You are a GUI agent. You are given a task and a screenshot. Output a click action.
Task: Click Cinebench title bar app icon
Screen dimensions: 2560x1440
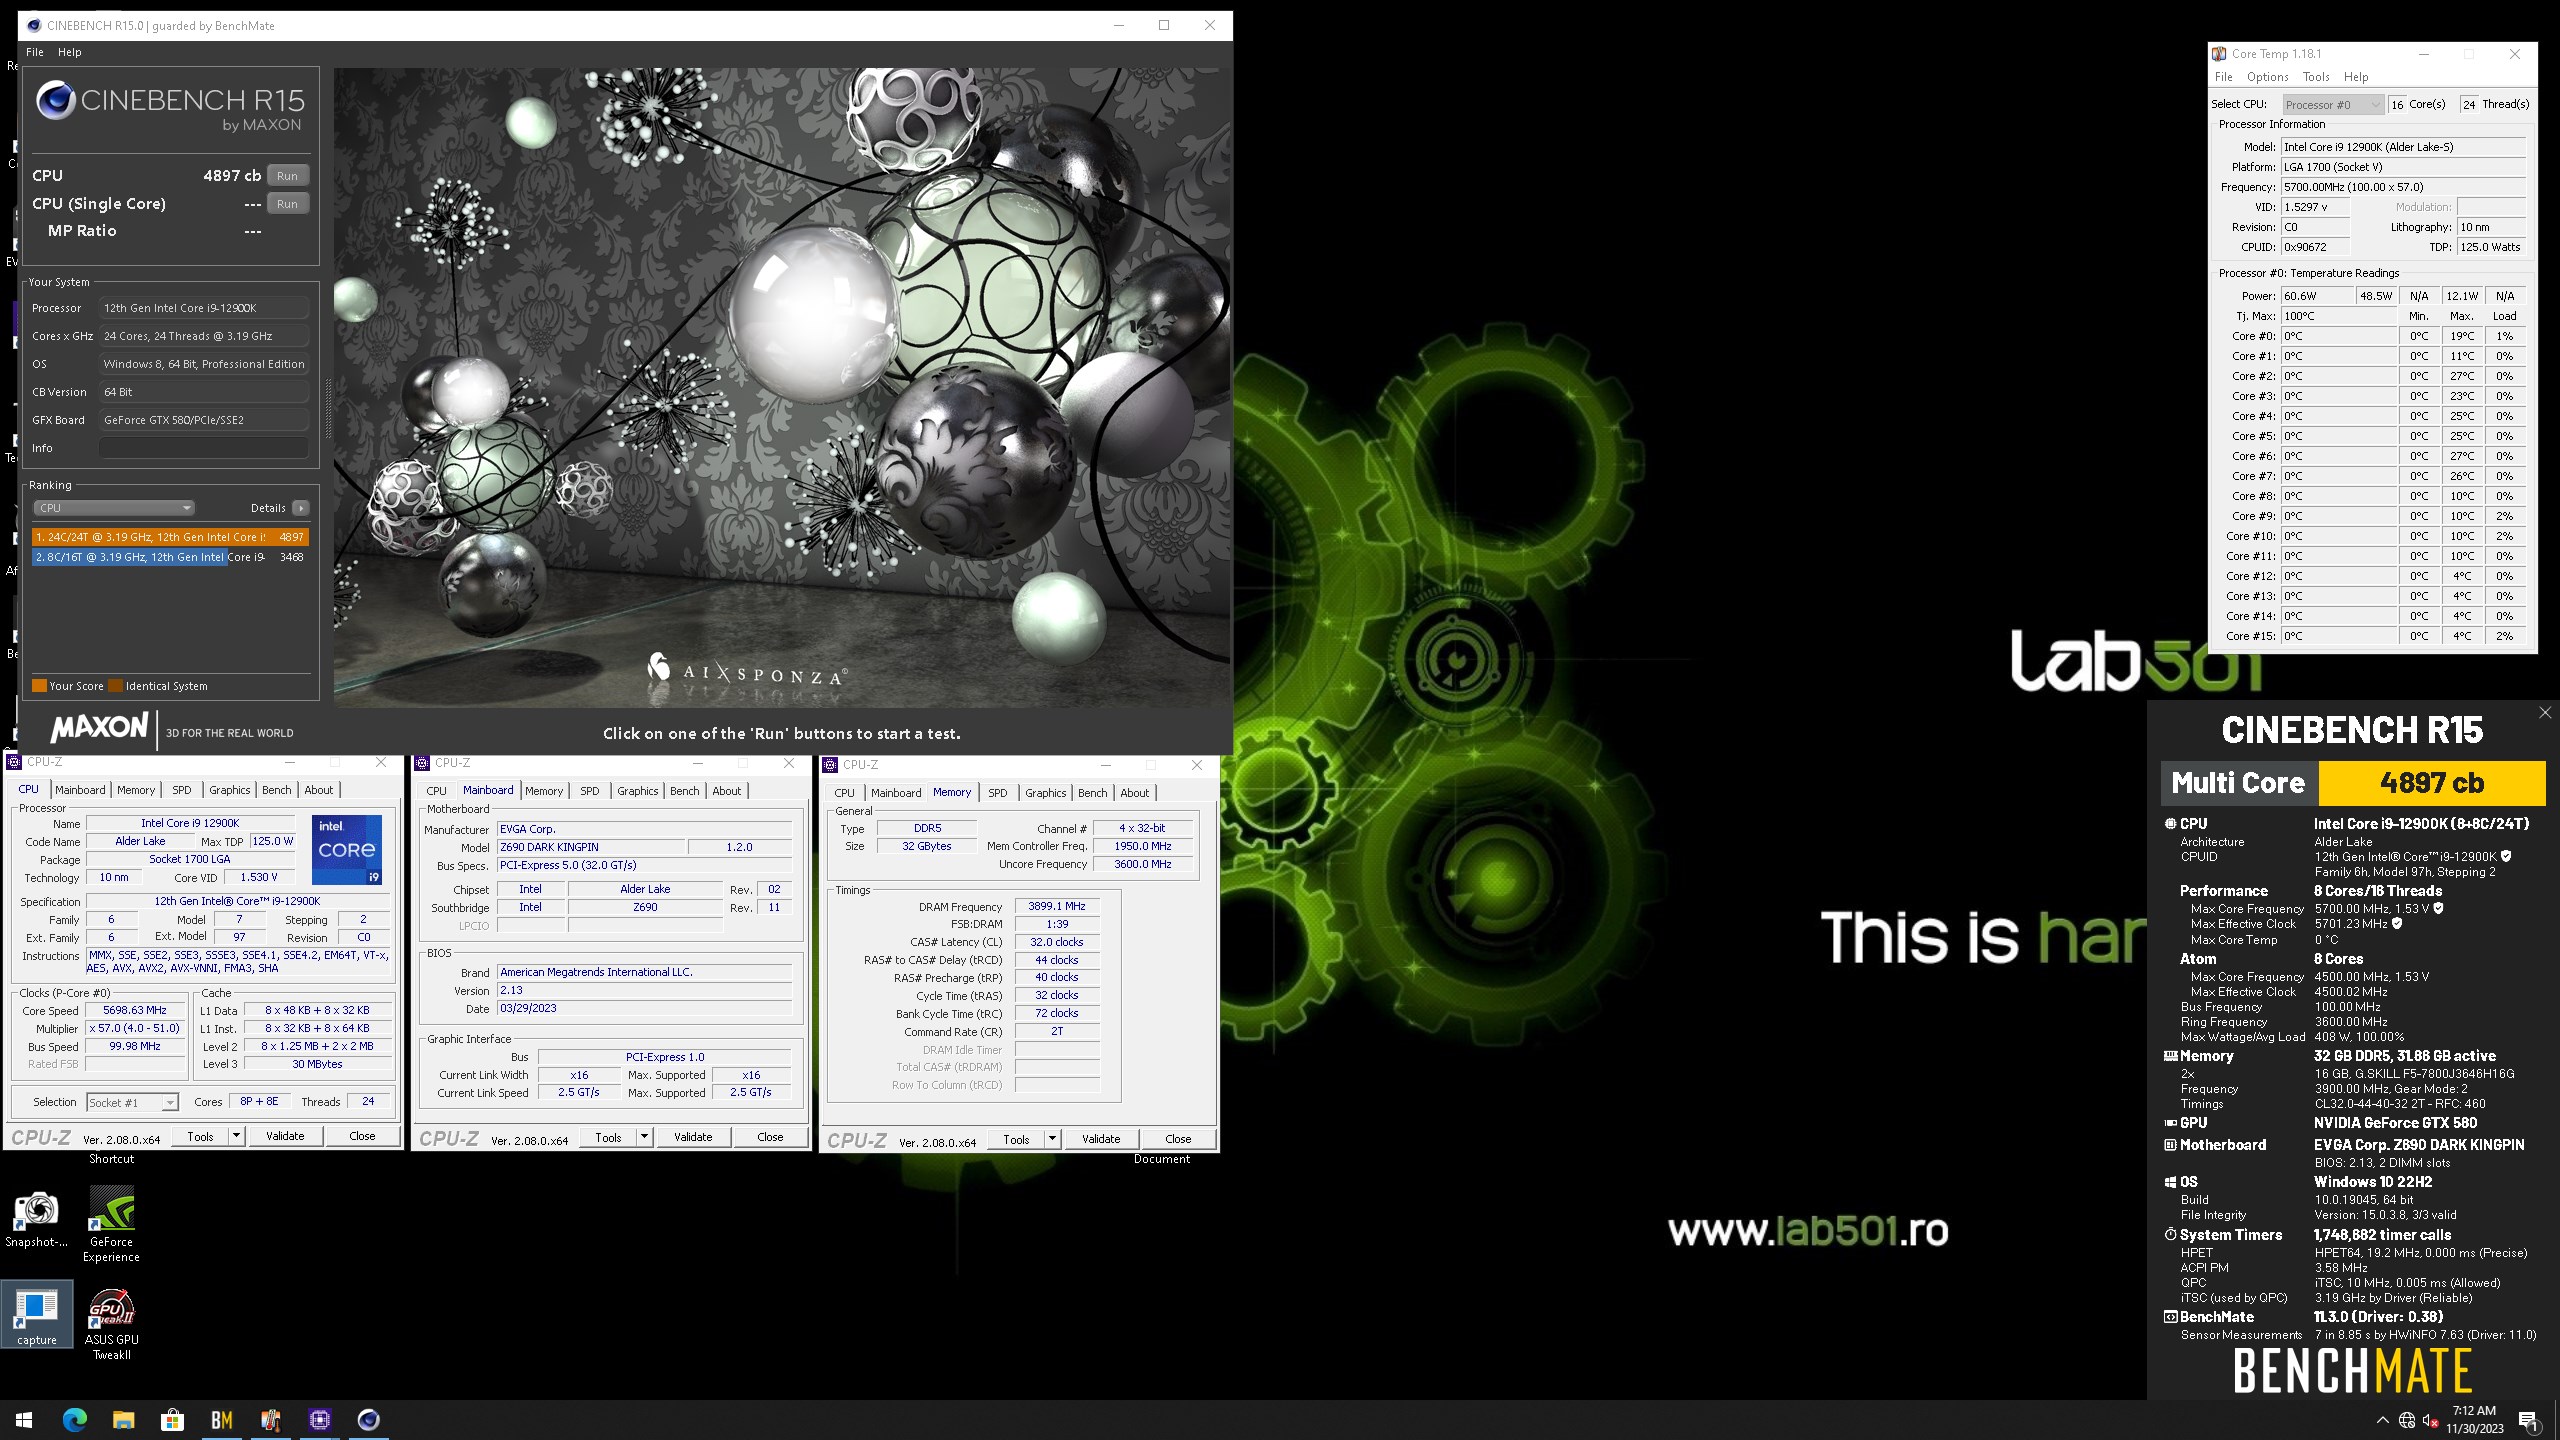point(32,25)
